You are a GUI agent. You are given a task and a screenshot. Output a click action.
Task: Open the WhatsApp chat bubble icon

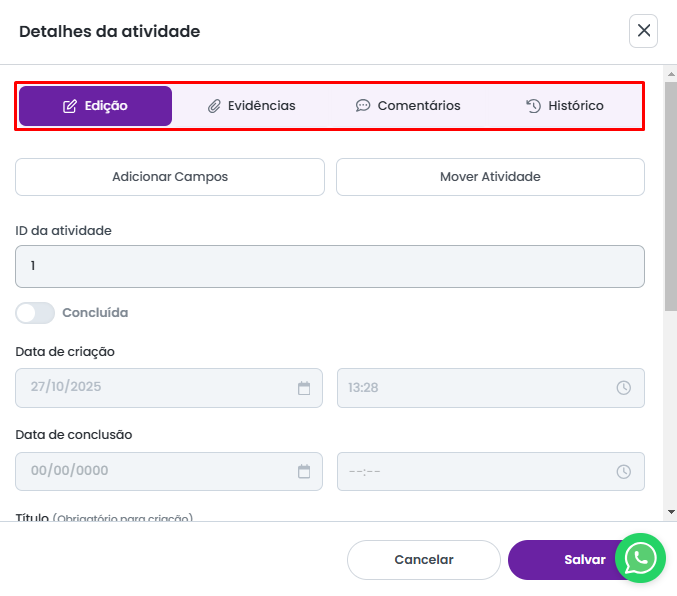640,558
